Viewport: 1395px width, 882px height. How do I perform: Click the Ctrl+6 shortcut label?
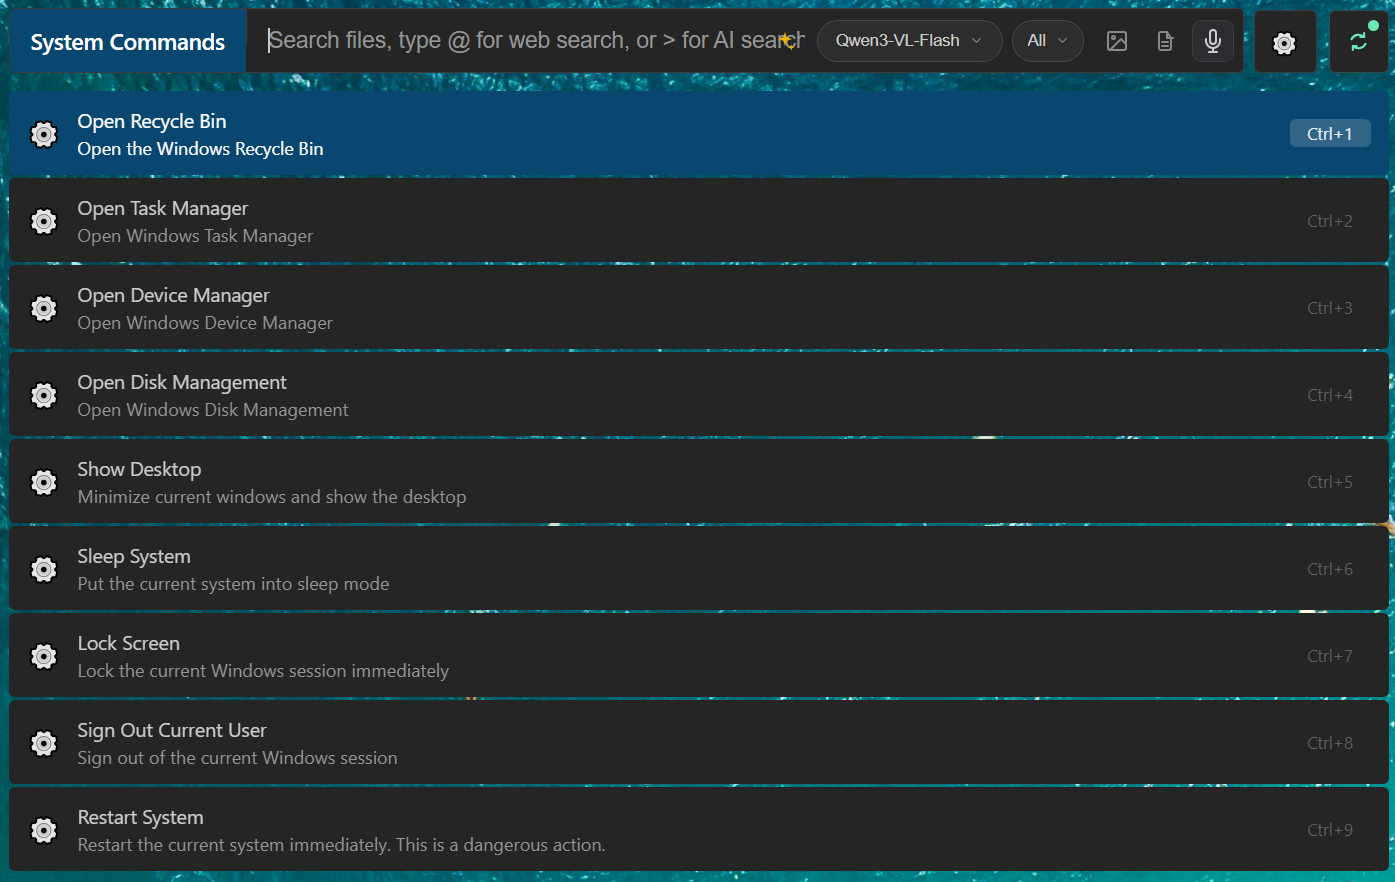tap(1330, 569)
